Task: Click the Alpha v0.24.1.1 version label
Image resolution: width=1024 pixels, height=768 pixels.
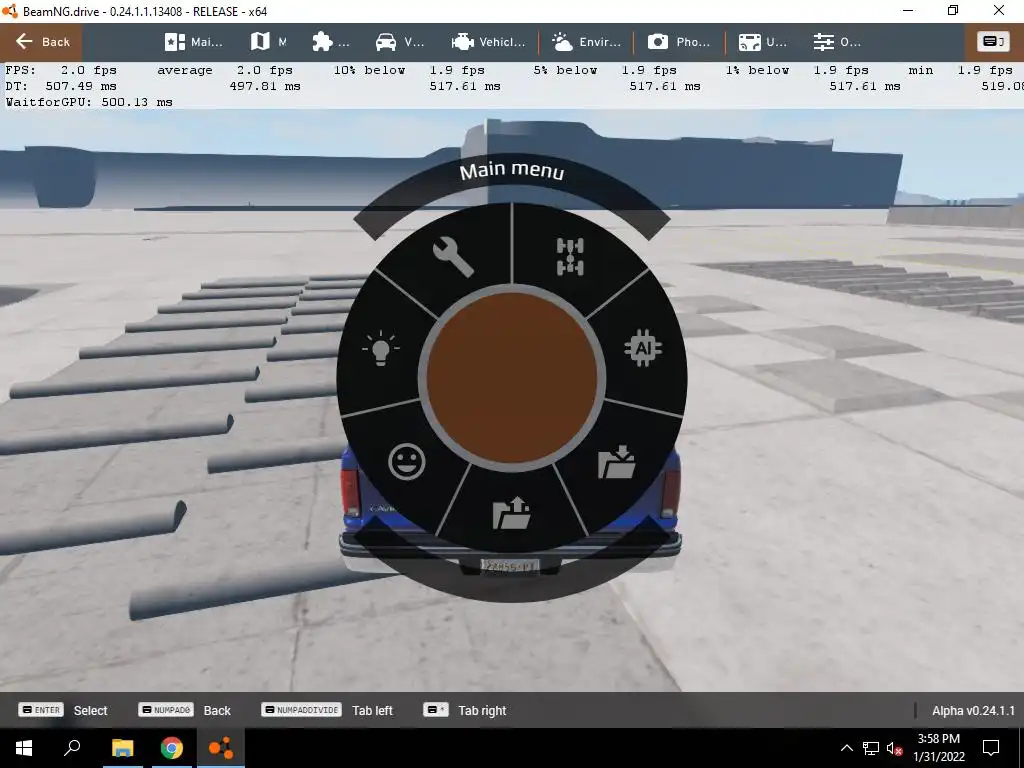Action: click(x=973, y=711)
